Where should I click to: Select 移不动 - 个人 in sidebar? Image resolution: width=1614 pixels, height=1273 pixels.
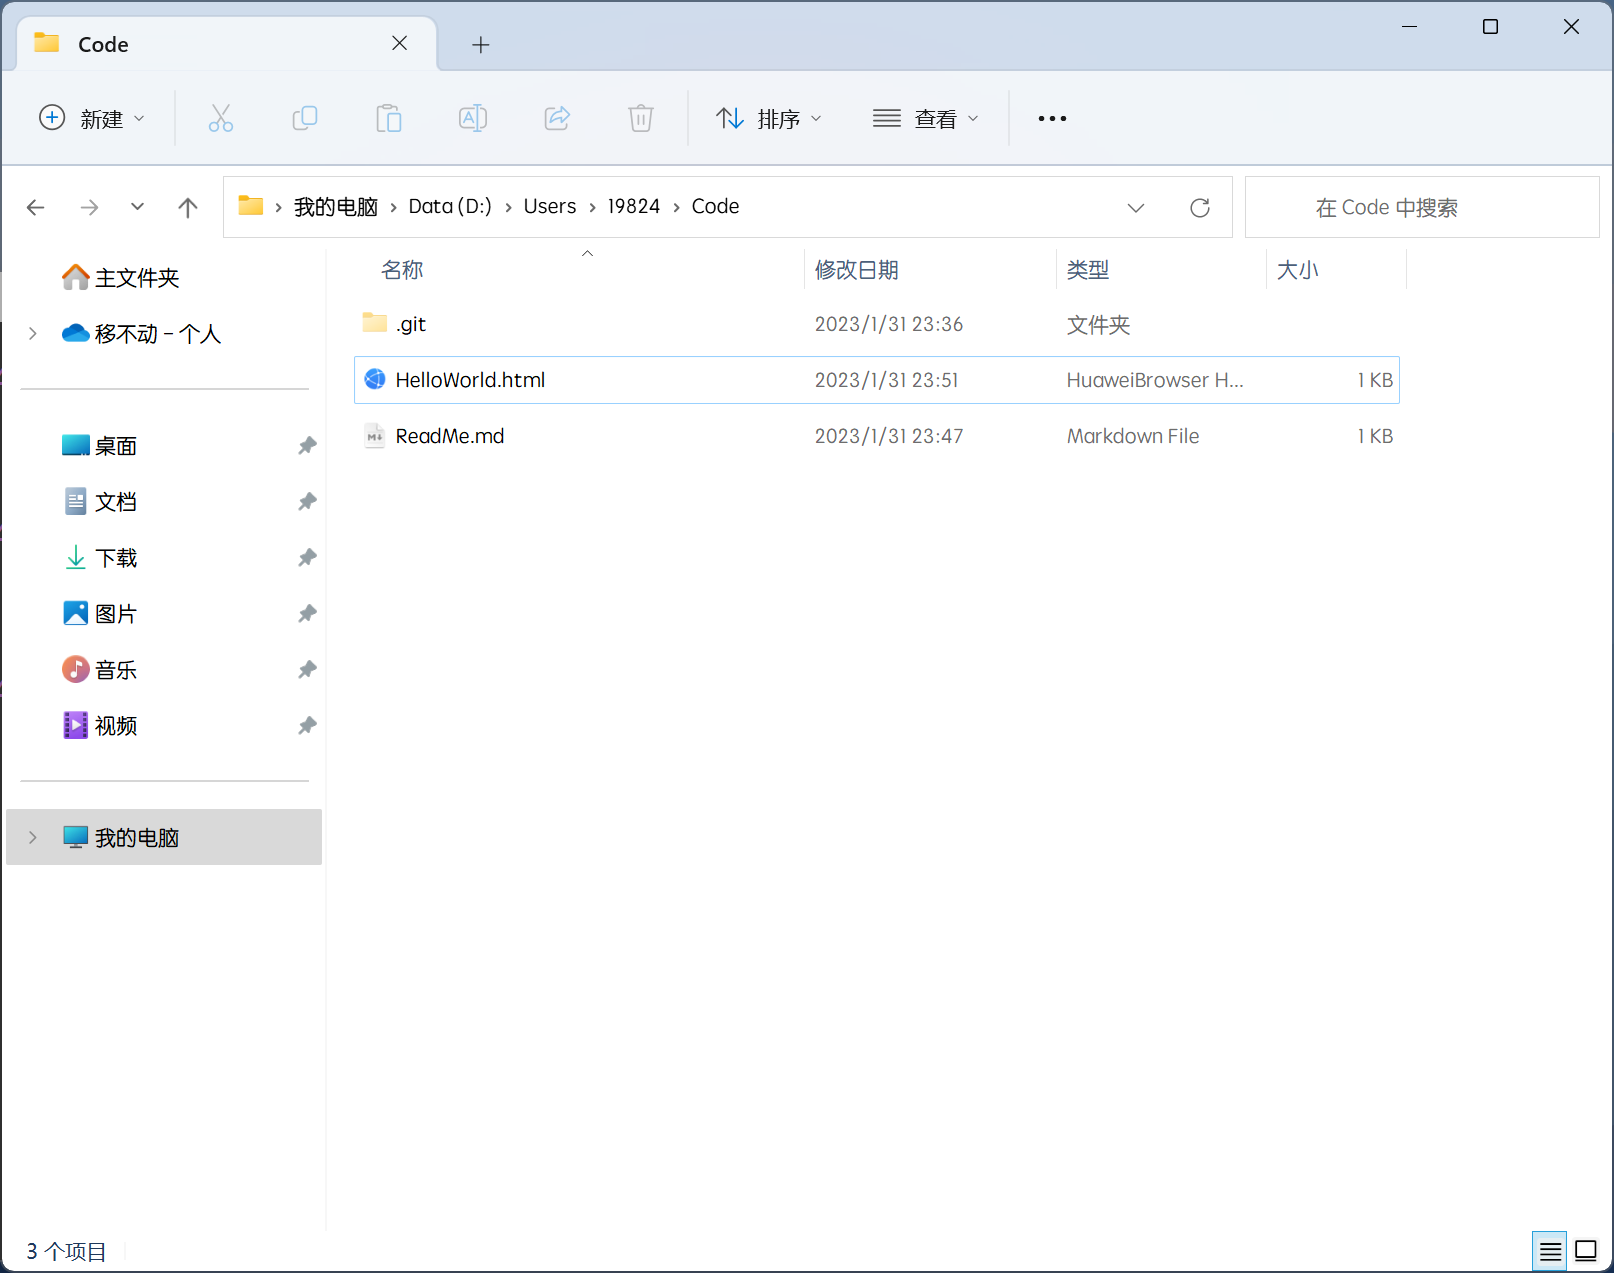click(x=158, y=333)
